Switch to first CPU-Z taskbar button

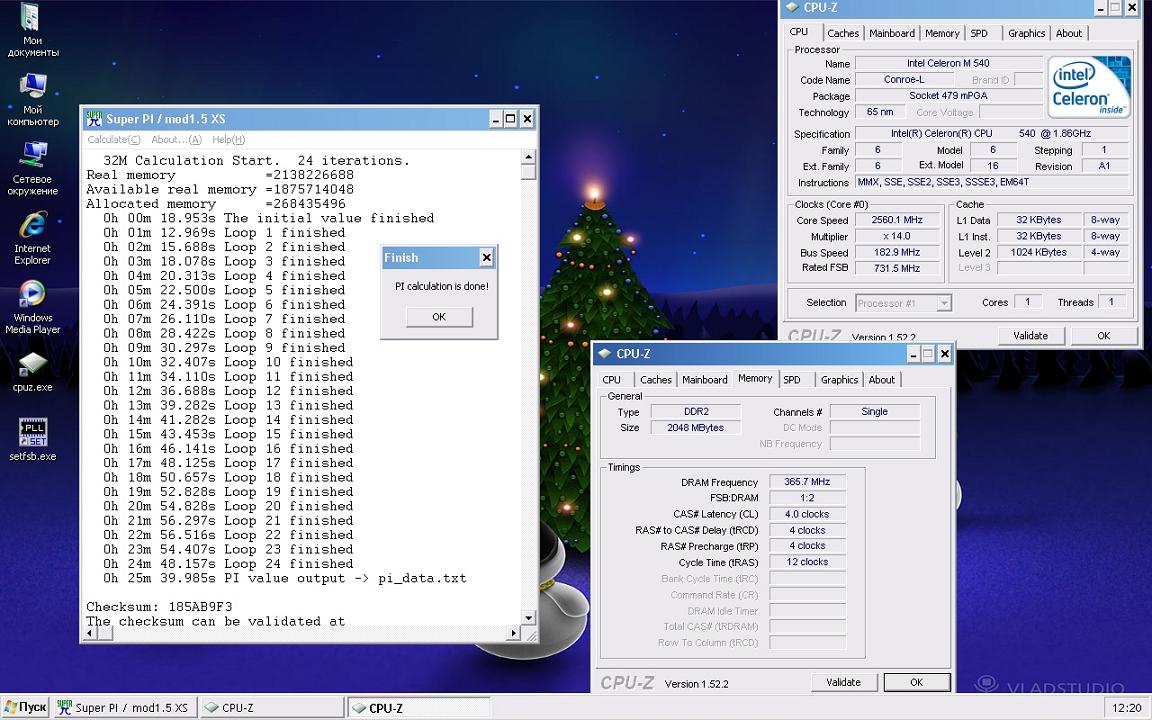[271, 708]
